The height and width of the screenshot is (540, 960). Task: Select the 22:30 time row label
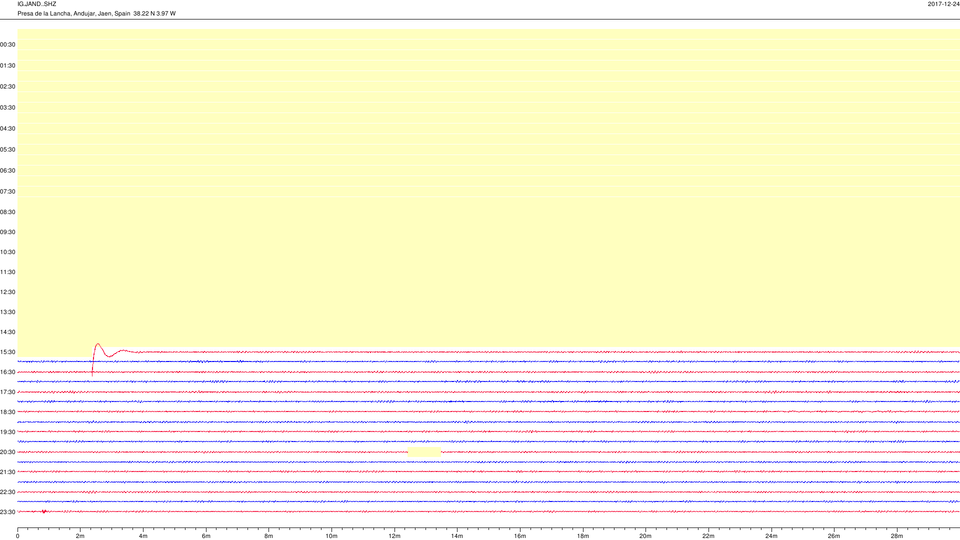click(x=8, y=492)
